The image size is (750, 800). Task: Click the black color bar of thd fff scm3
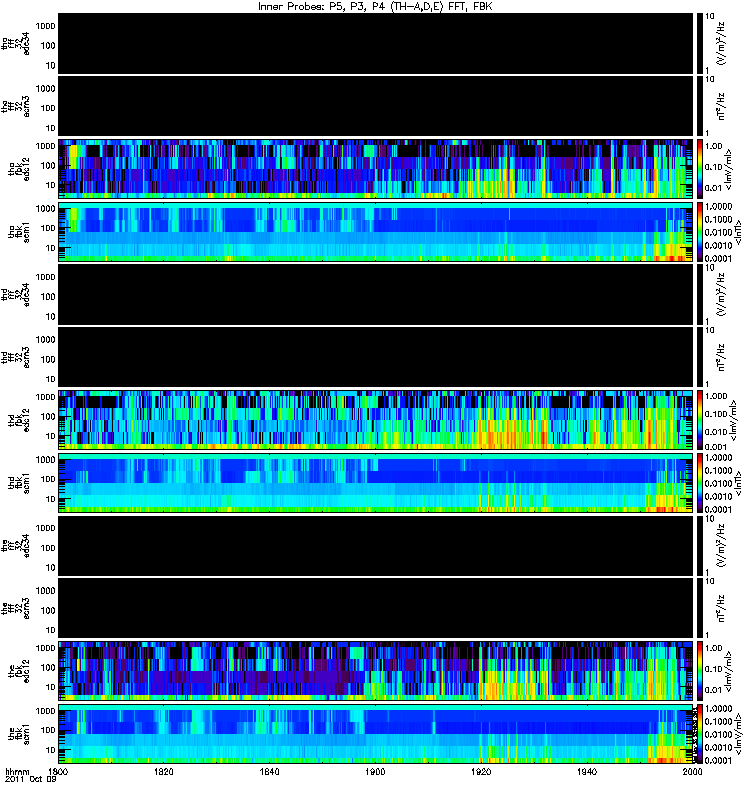(x=700, y=357)
